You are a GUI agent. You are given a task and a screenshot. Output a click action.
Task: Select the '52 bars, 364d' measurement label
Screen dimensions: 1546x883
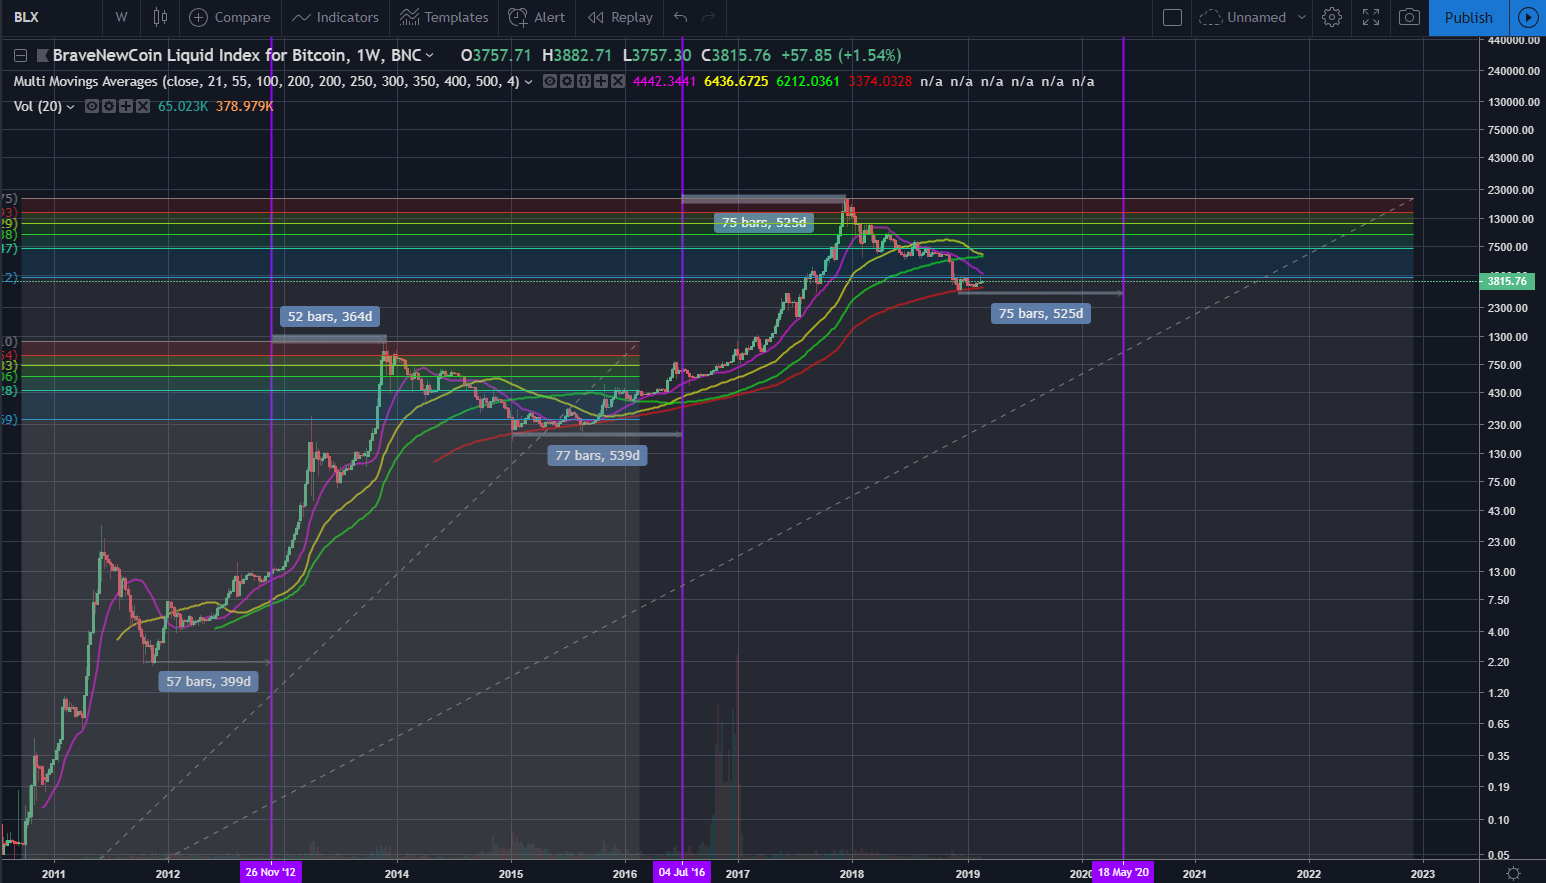click(x=330, y=317)
